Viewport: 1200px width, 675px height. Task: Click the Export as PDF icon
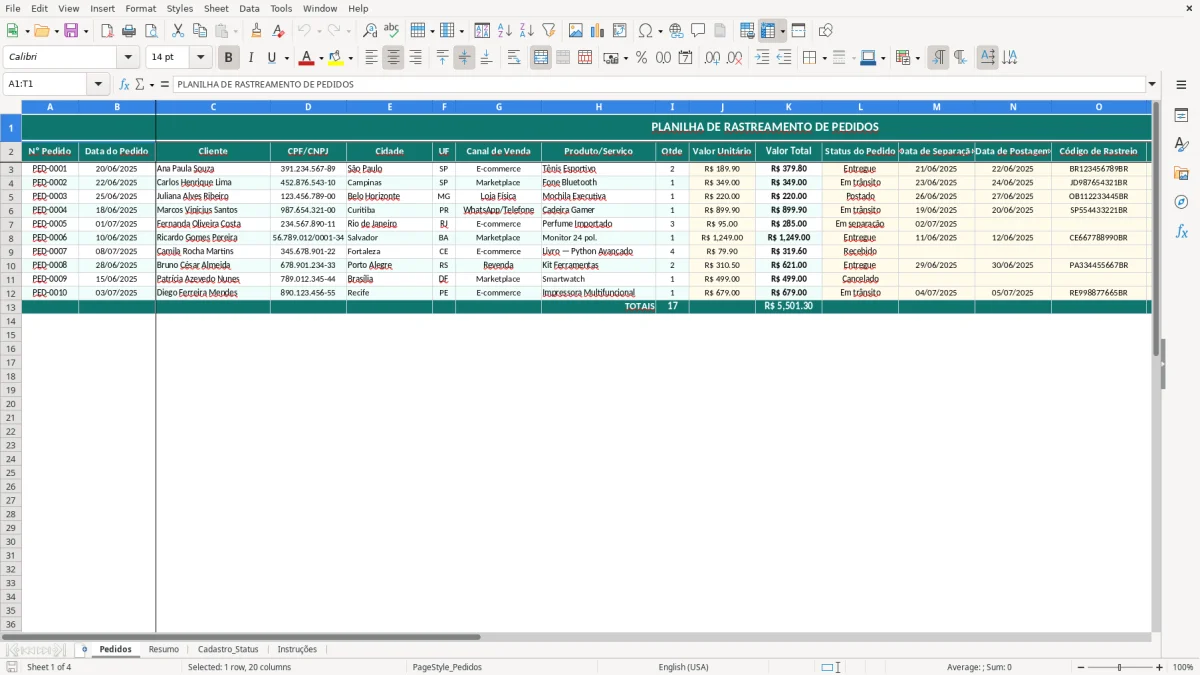(107, 31)
